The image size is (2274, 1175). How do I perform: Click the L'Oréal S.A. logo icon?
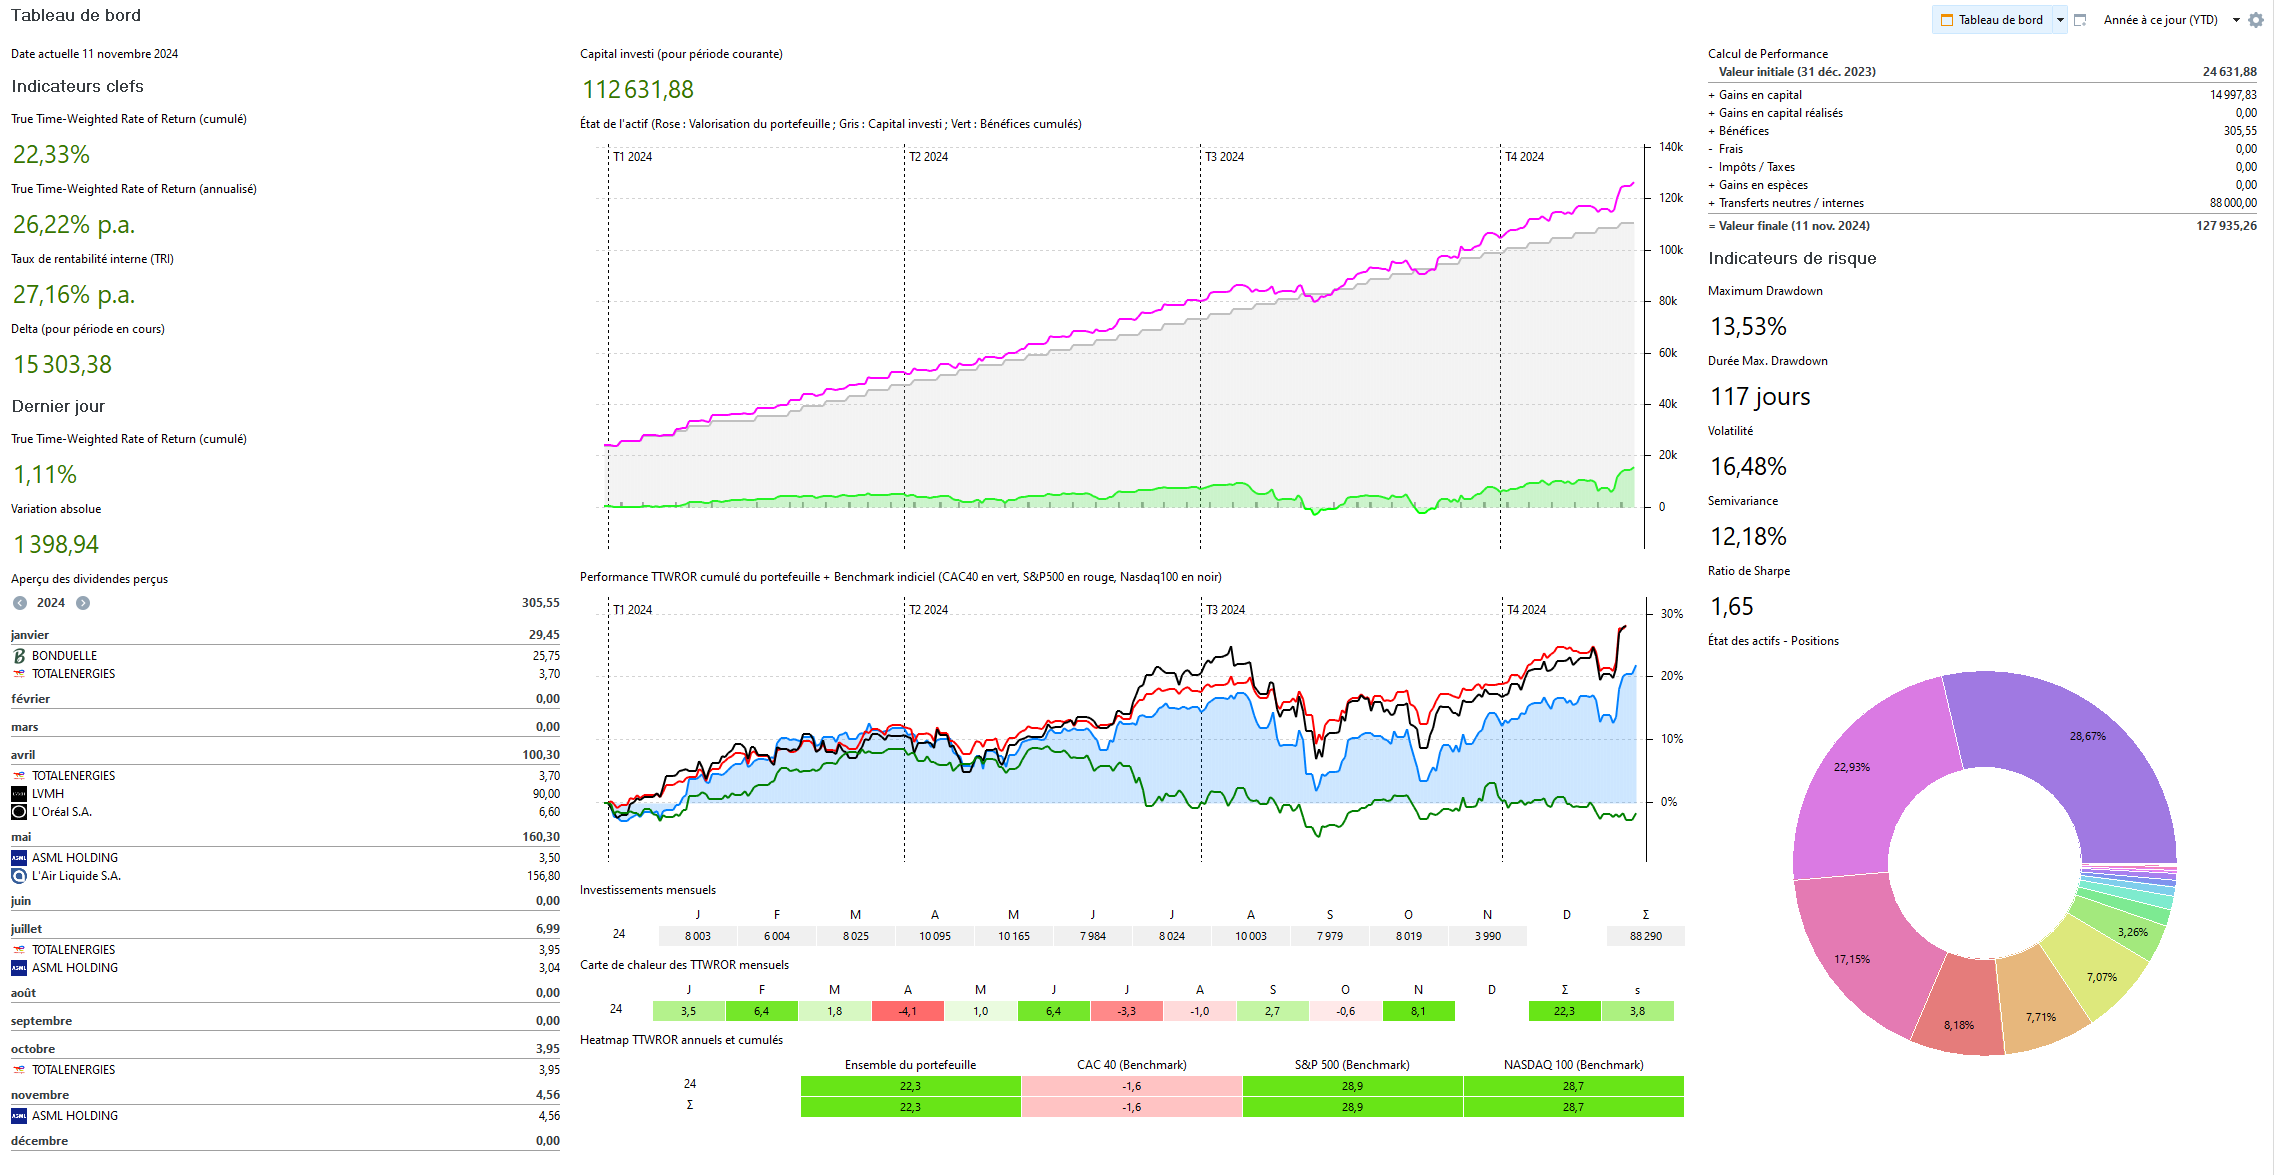pos(19,812)
